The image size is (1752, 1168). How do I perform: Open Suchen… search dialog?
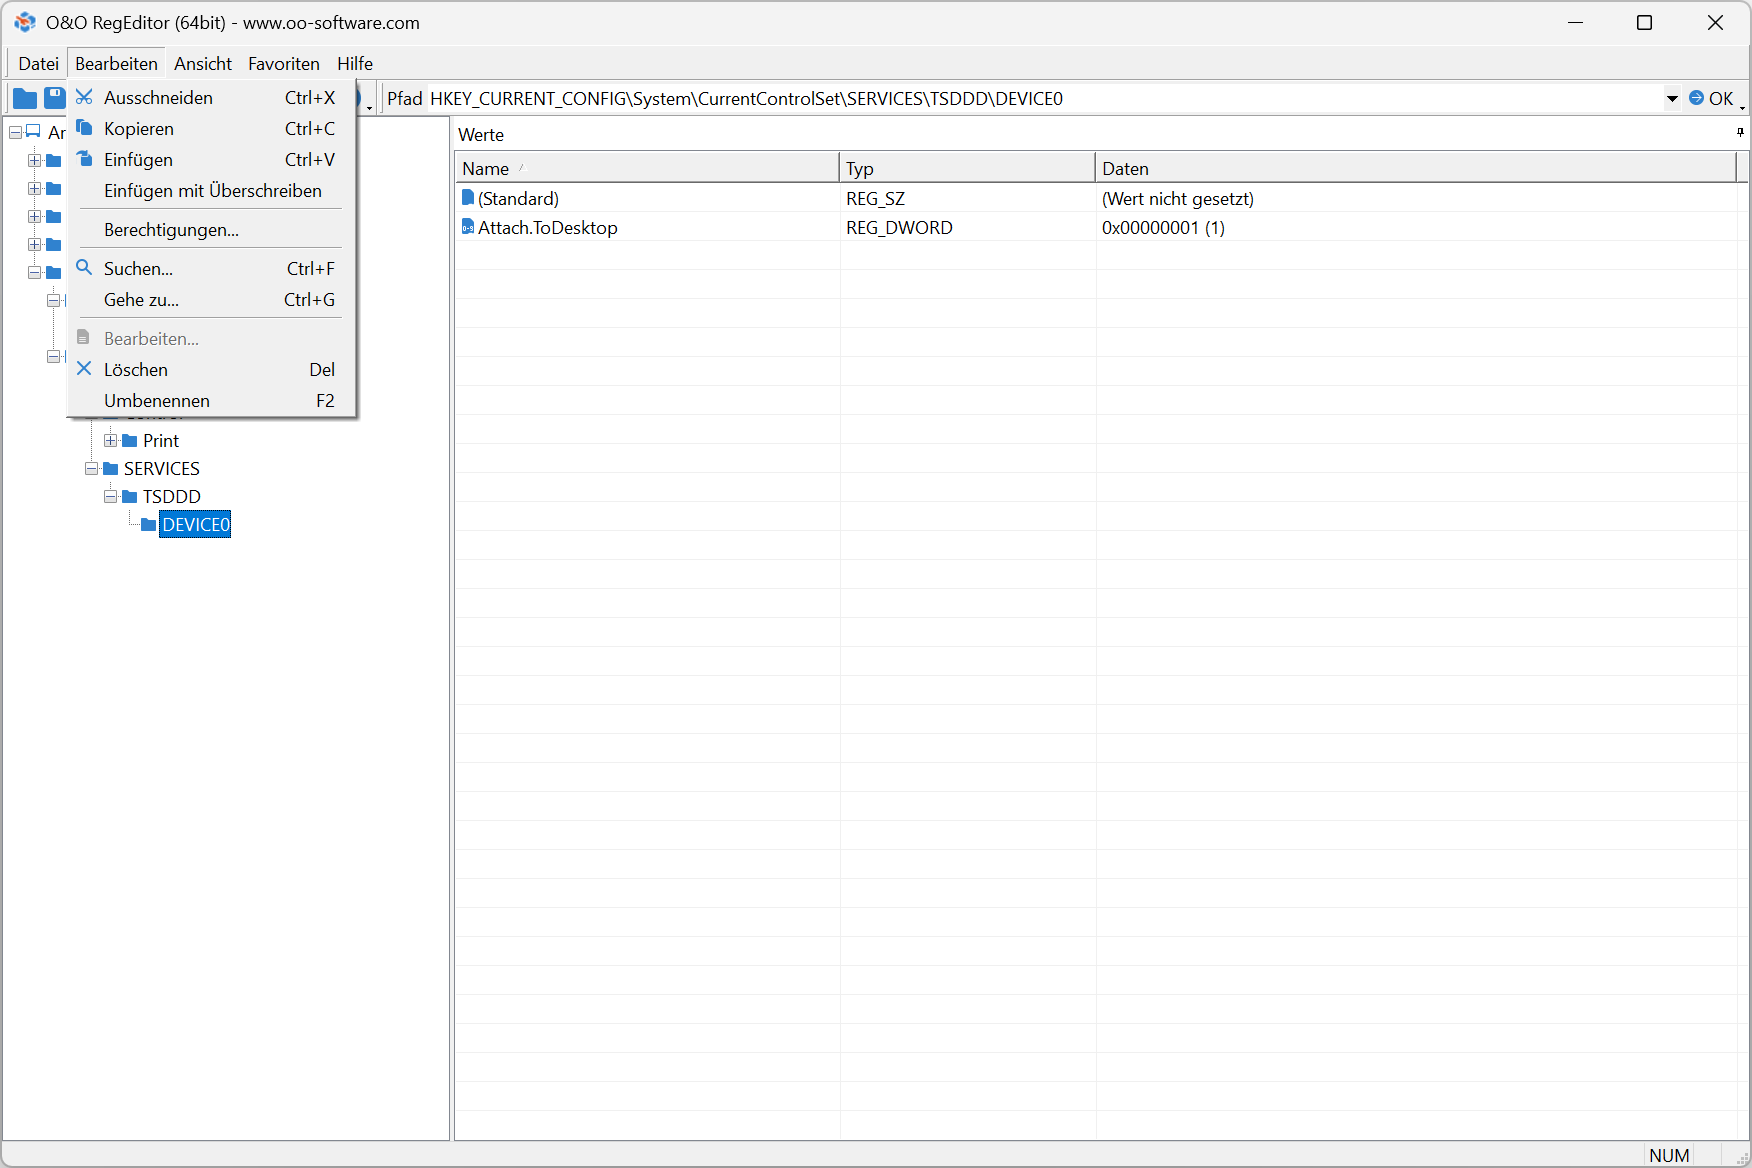pyautogui.click(x=138, y=269)
